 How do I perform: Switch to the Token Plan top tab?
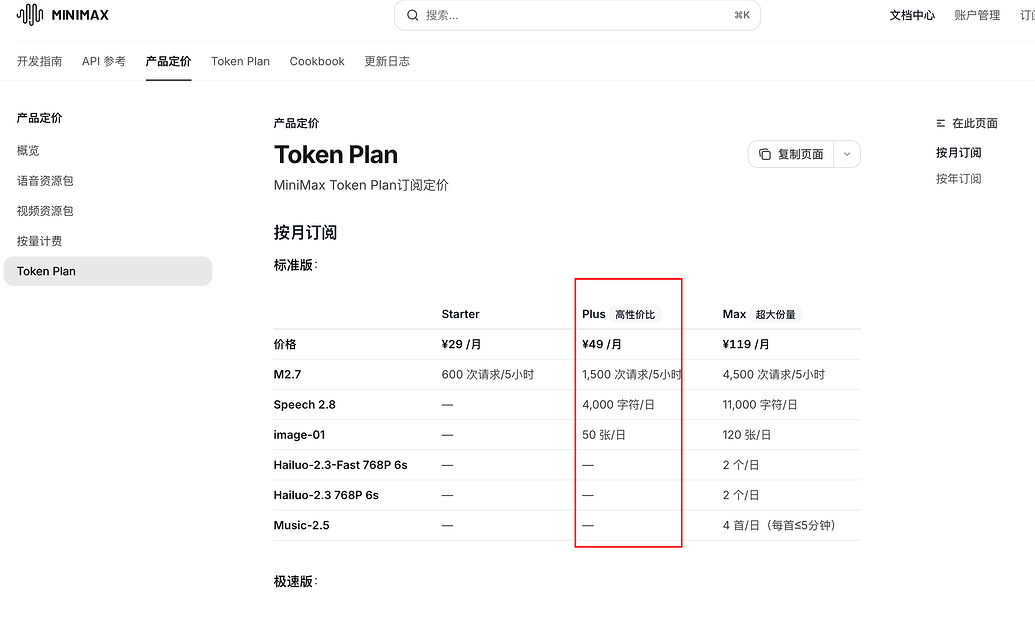(x=240, y=61)
